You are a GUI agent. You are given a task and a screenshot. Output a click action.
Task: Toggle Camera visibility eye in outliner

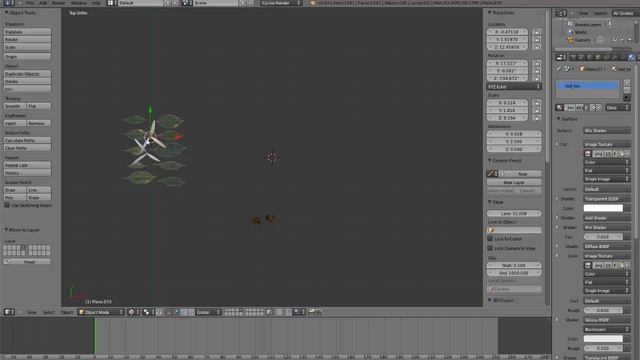coord(615,40)
